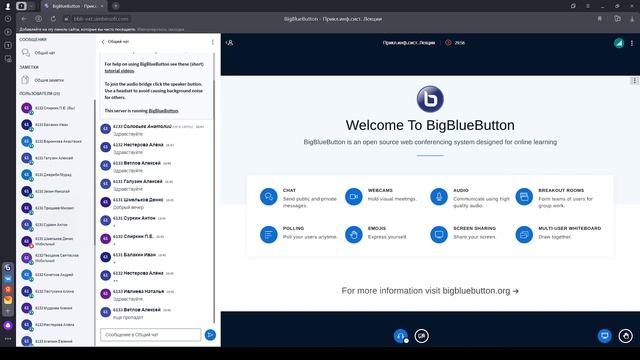Click the Breakout Rooms feature icon

524,197
